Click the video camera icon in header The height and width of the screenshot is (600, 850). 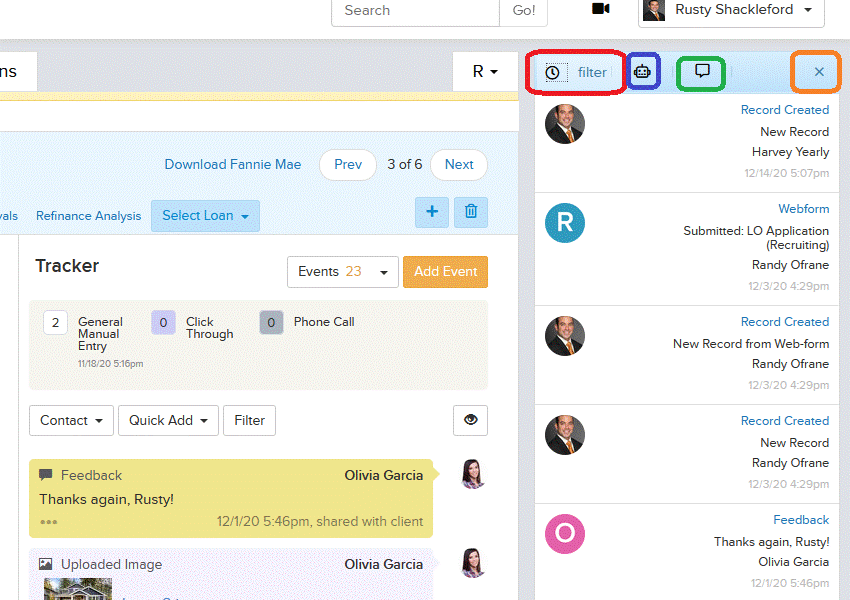[x=601, y=9]
